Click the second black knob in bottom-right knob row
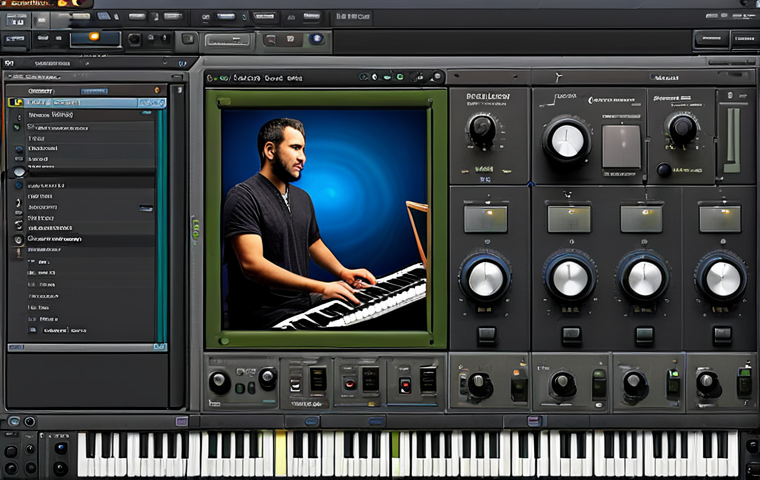The image size is (760, 480). [563, 384]
